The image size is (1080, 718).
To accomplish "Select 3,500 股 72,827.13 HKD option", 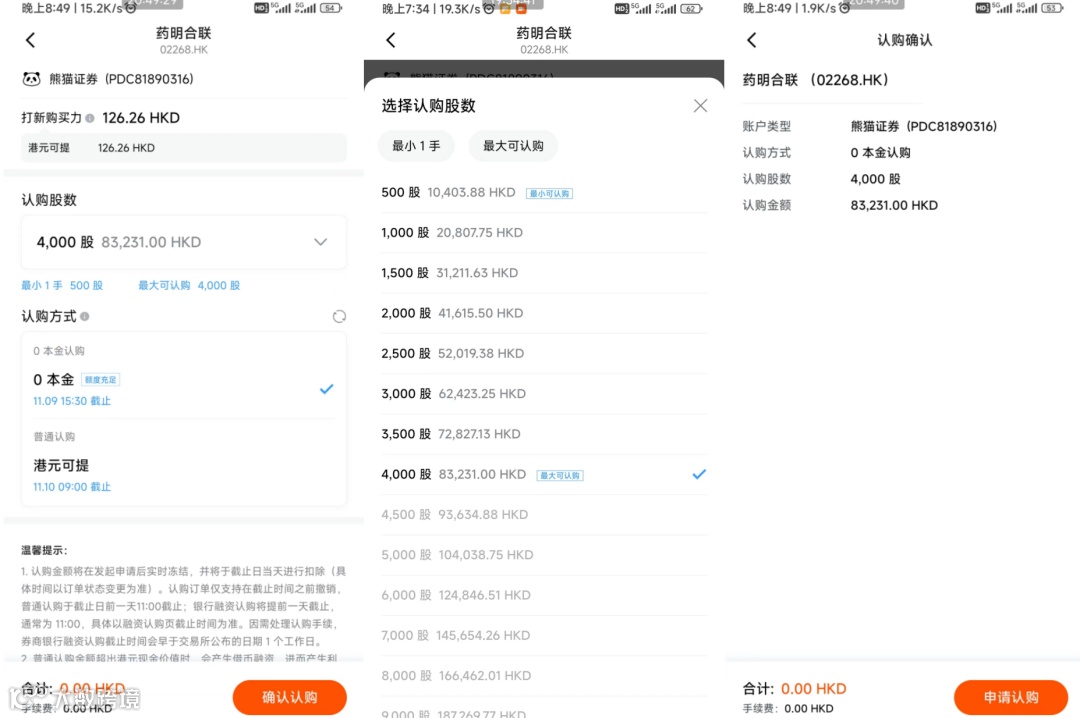I will point(544,434).
